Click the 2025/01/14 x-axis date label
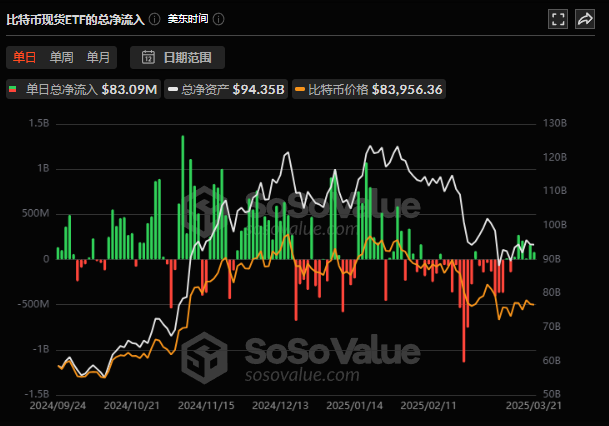Image resolution: width=609 pixels, height=426 pixels. [x=355, y=405]
